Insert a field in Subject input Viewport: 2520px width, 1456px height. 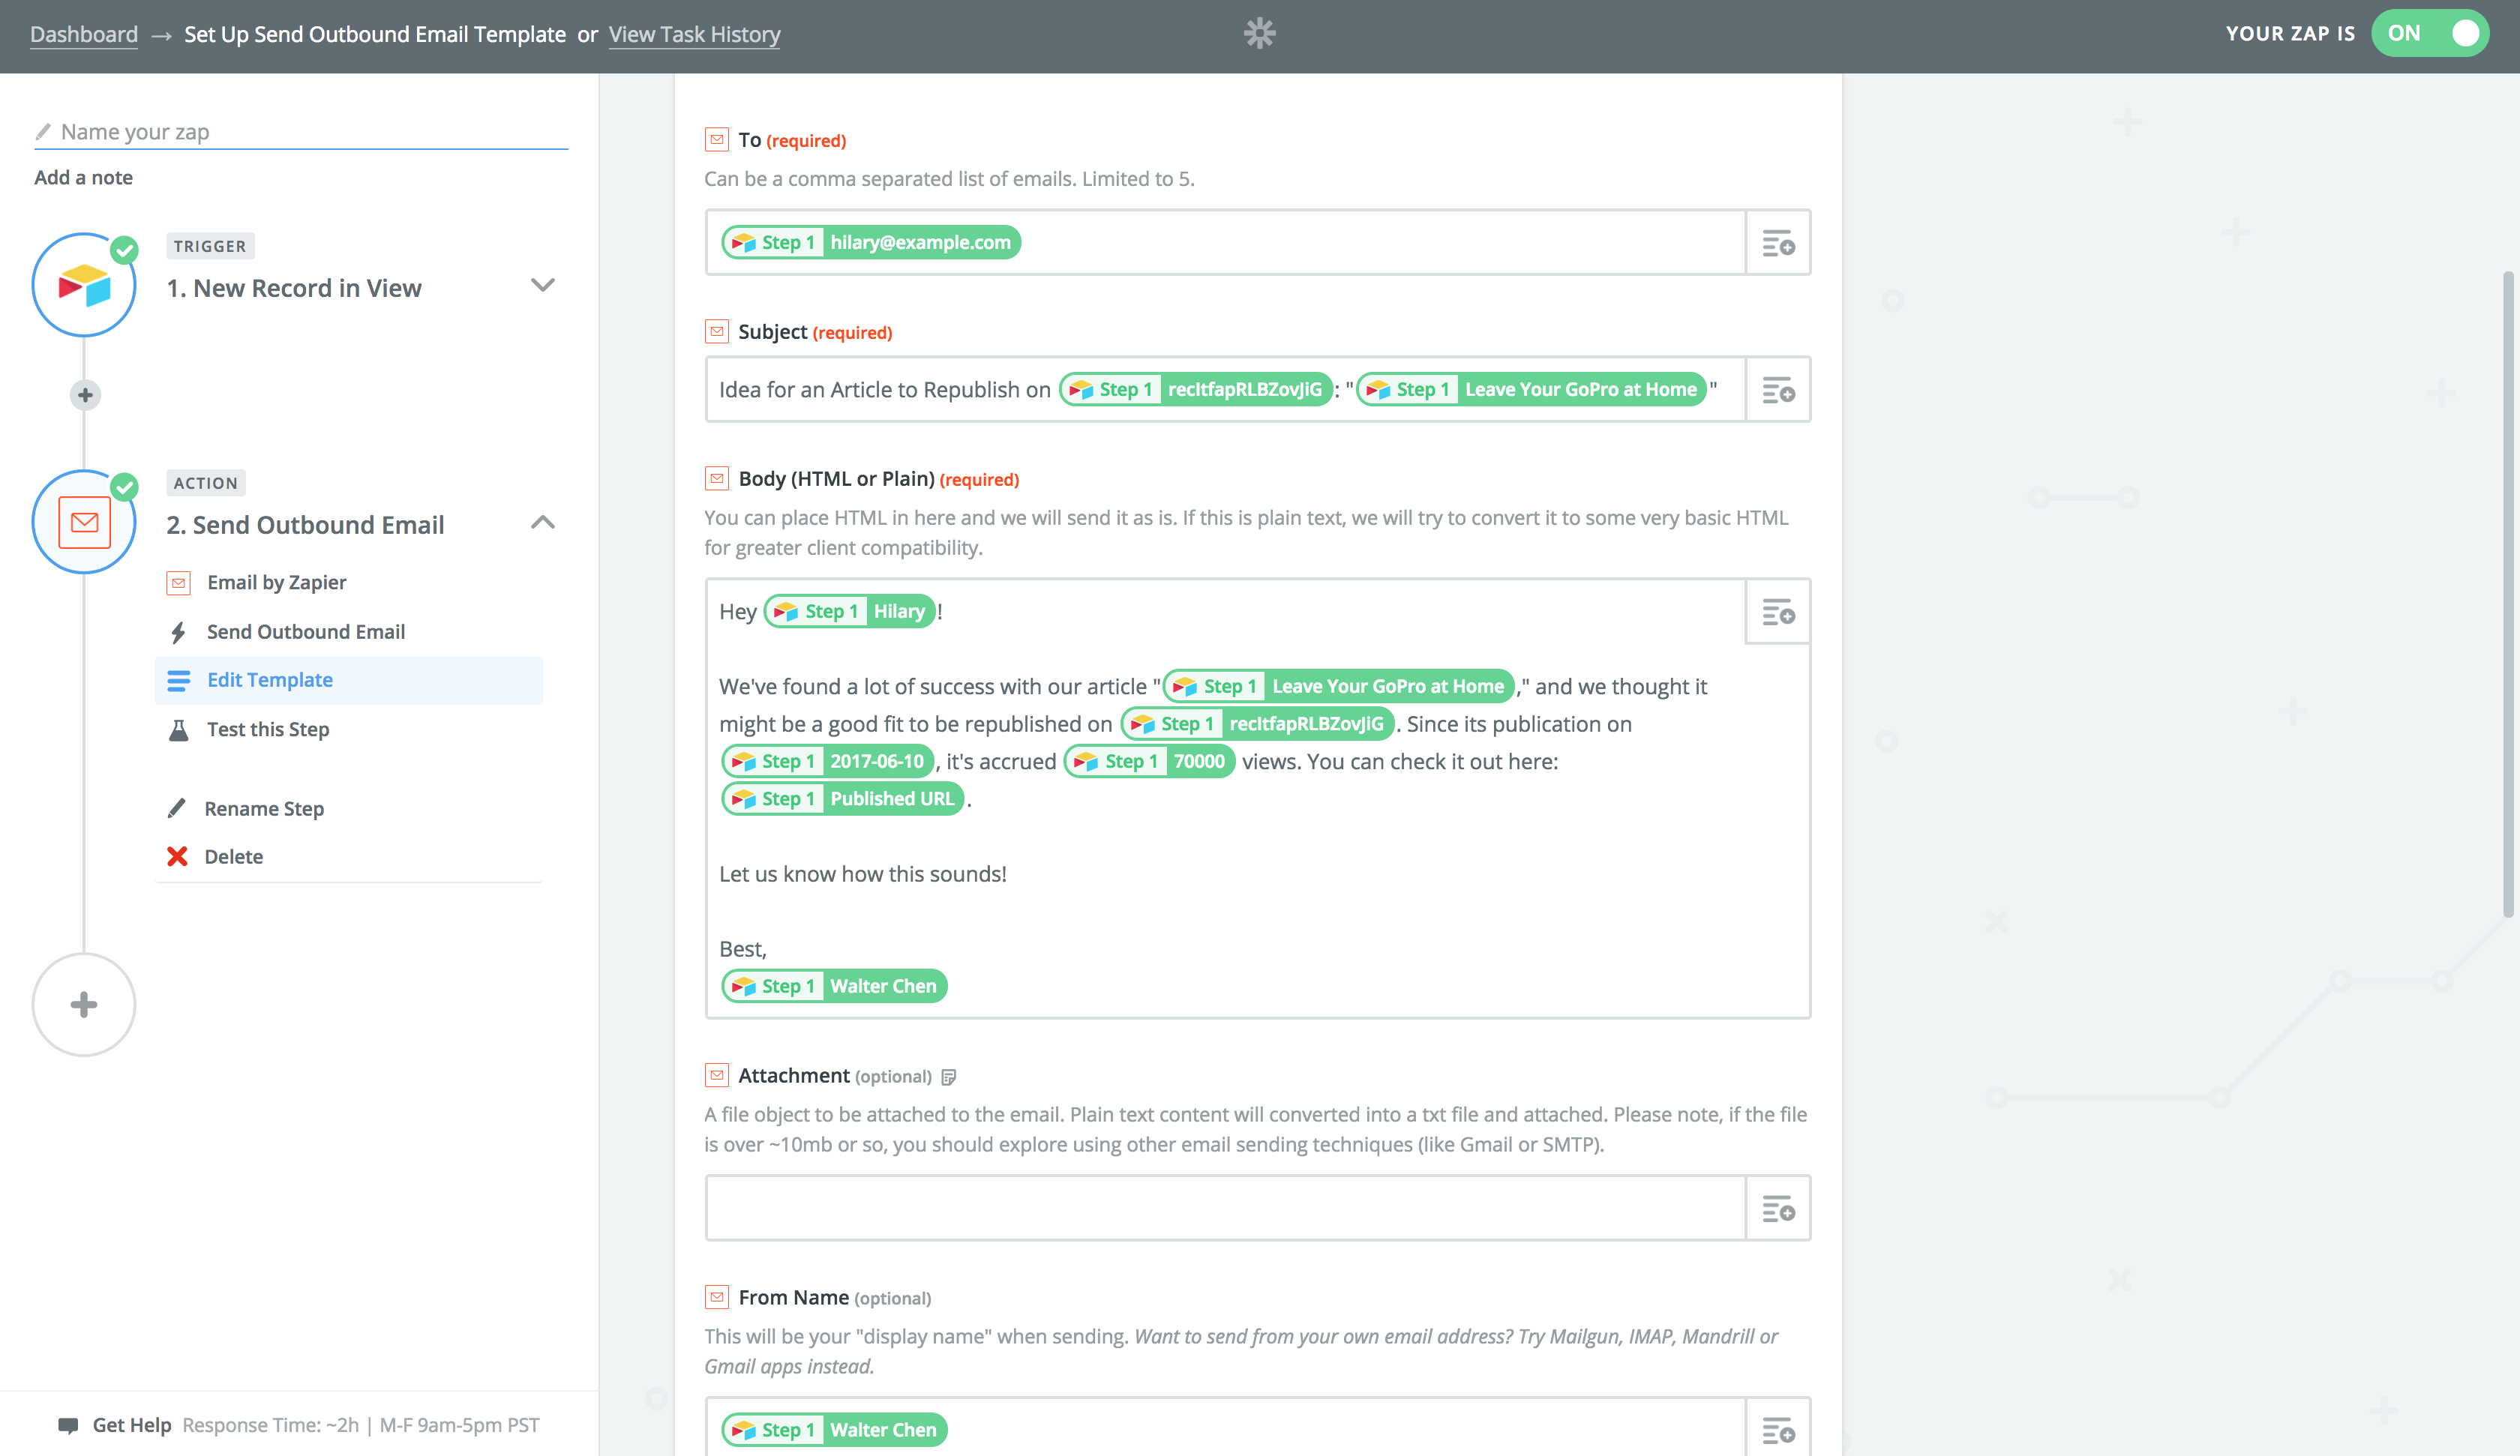point(1778,389)
